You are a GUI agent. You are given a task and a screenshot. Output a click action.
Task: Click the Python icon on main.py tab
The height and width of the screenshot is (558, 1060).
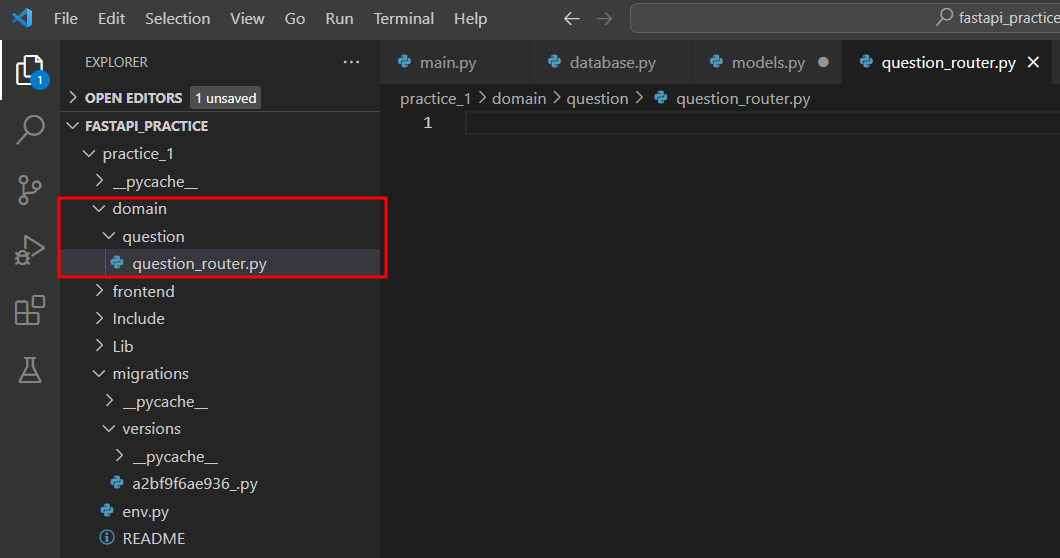(404, 62)
